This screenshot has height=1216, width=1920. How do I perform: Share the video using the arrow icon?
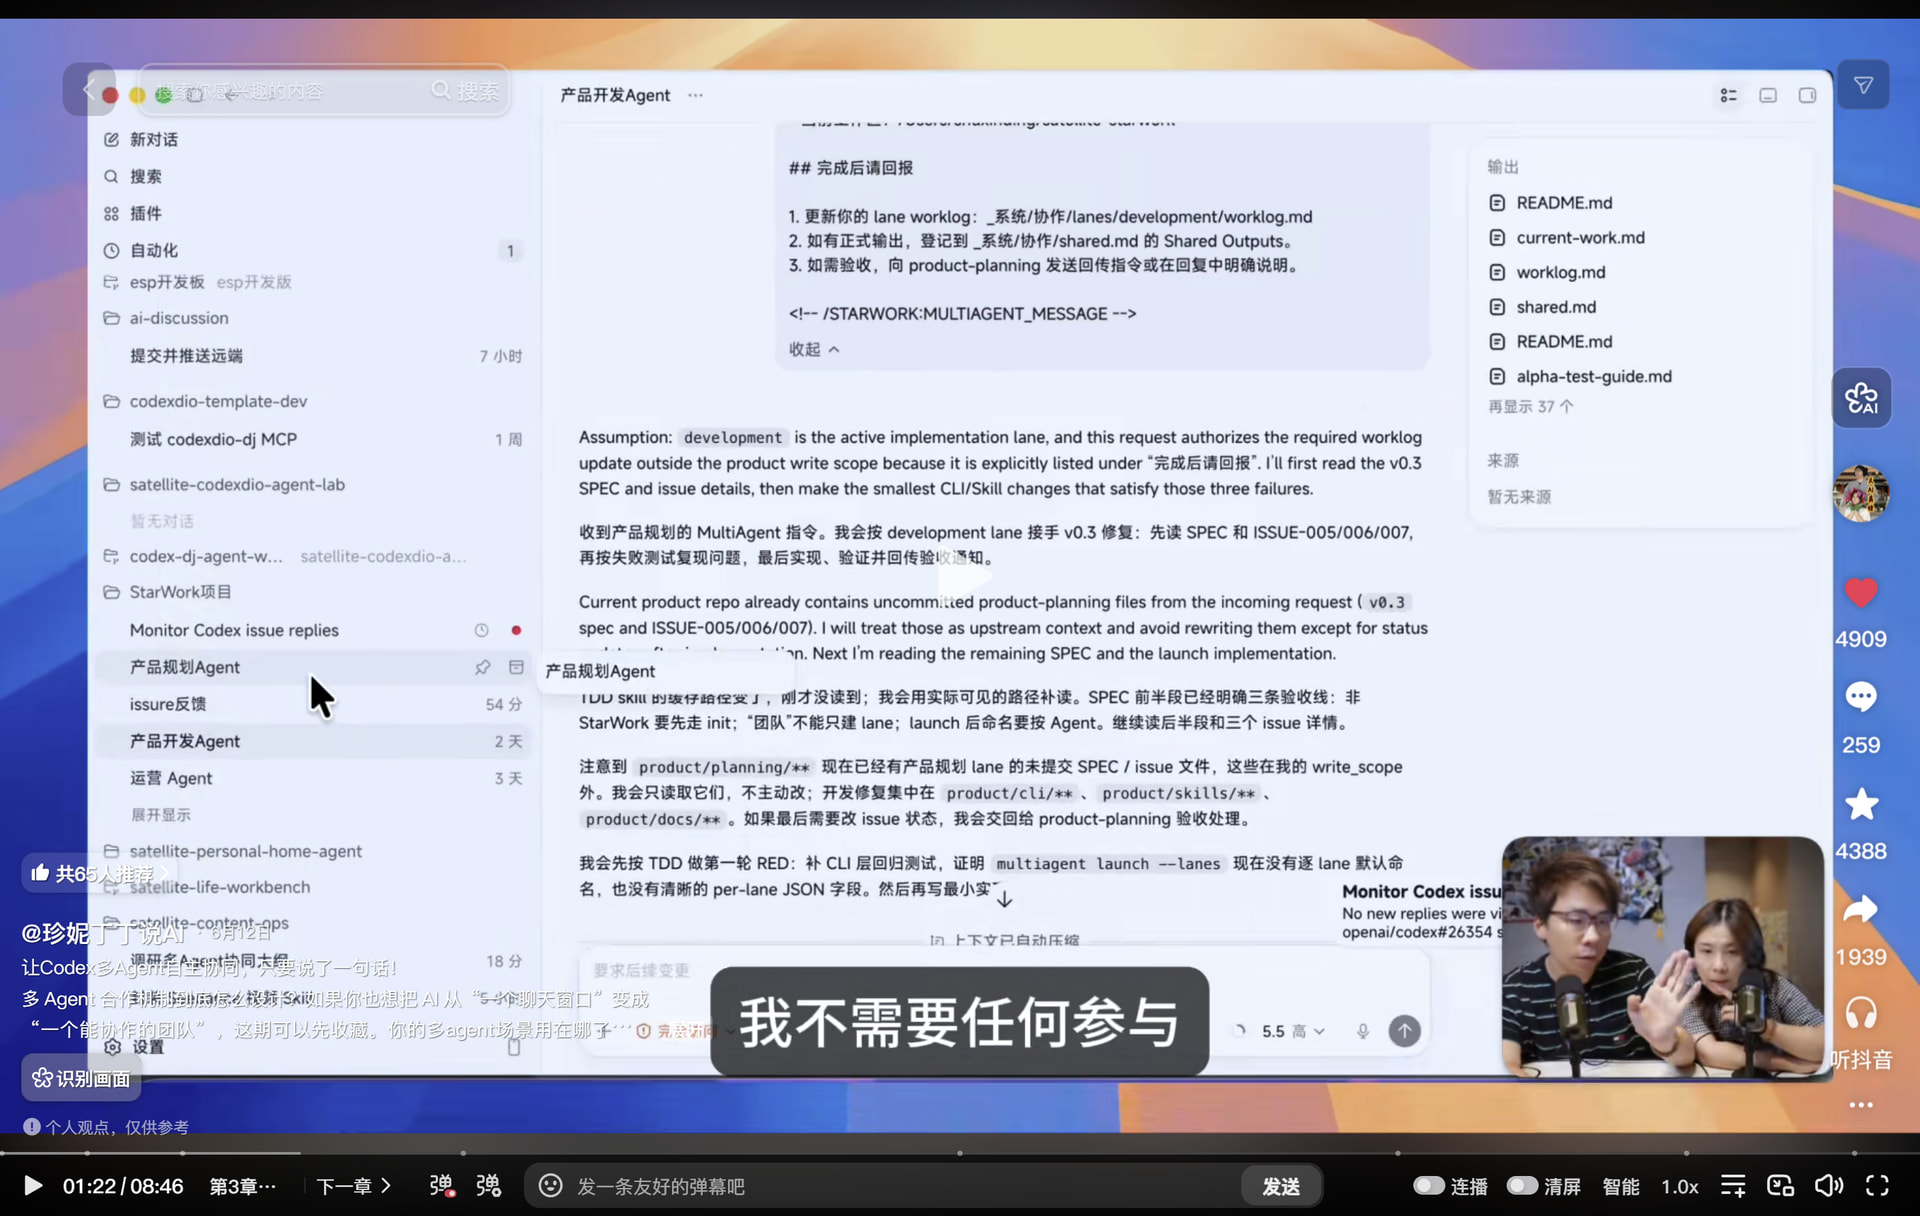coord(1861,910)
